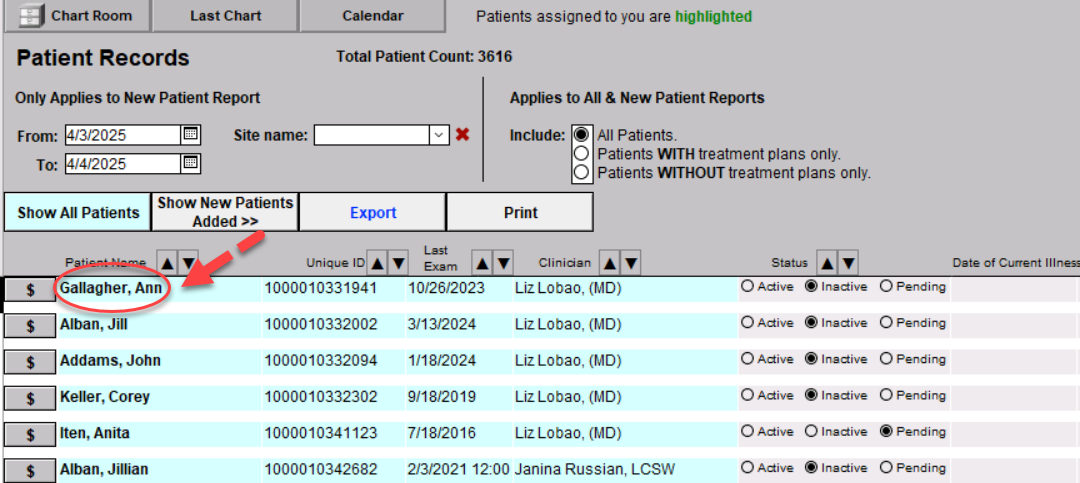This screenshot has width=1080, height=483.
Task: Sort Unique ID descending arrow
Action: click(398, 263)
